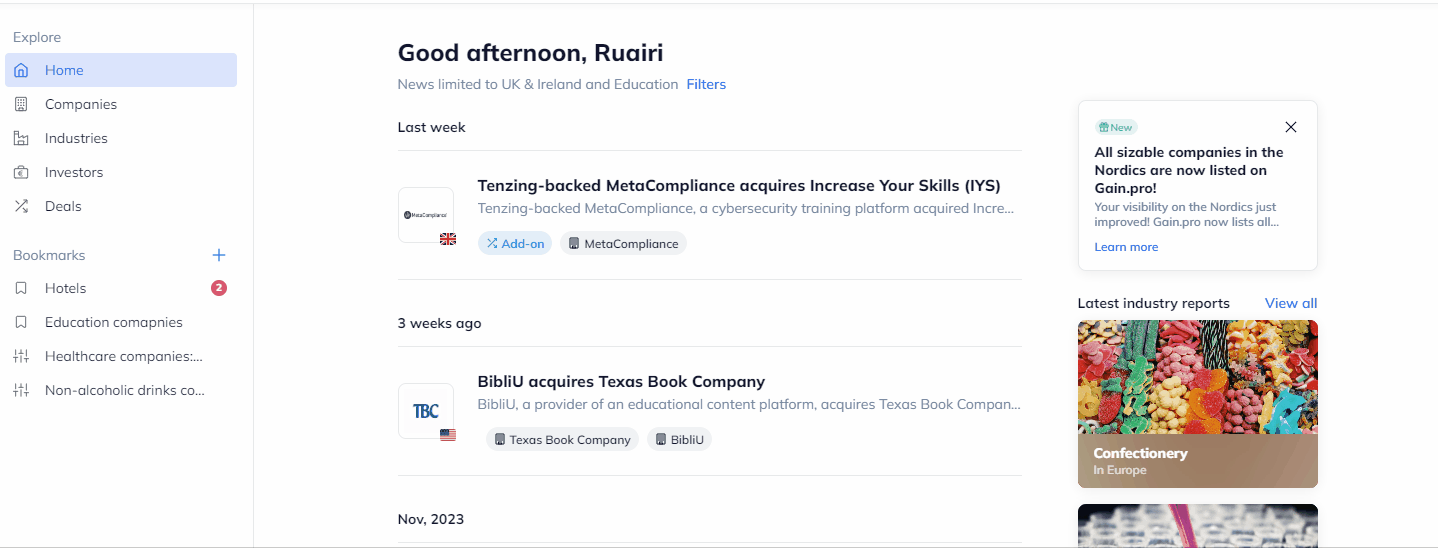This screenshot has height=548, width=1438.
Task: Click the Add-on deal tag
Action: click(x=515, y=243)
